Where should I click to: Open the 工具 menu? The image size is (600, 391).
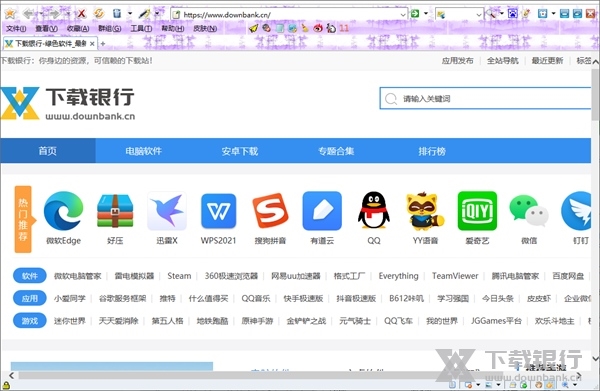[x=141, y=28]
